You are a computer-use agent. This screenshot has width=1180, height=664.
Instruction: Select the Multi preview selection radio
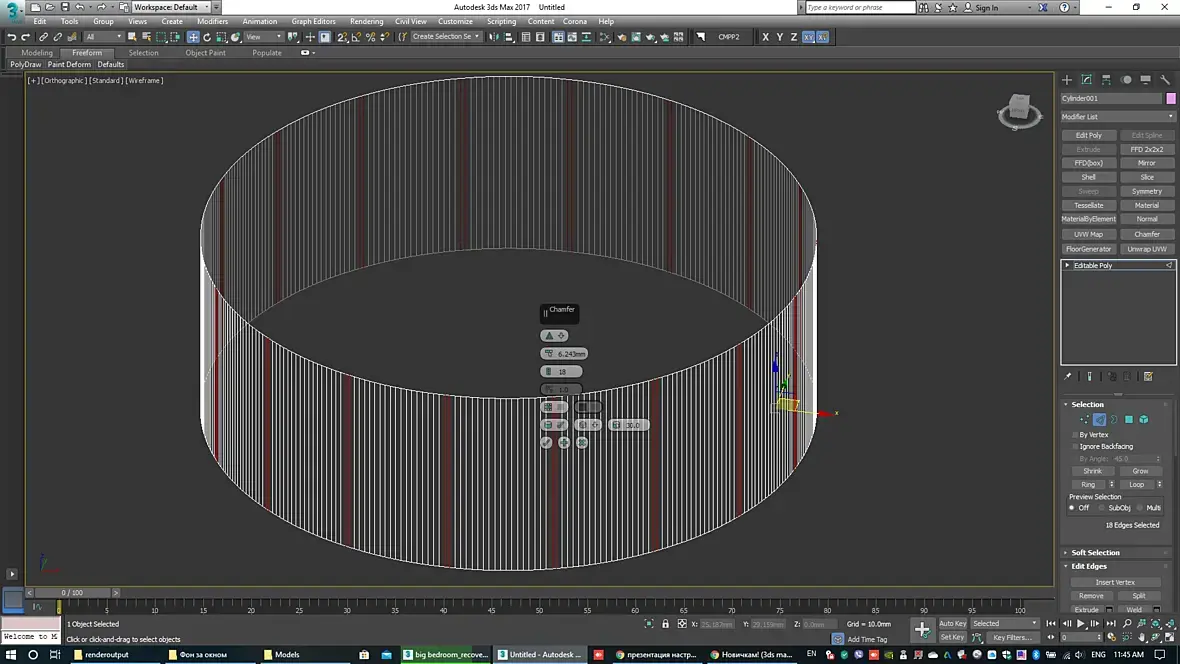[1140, 507]
